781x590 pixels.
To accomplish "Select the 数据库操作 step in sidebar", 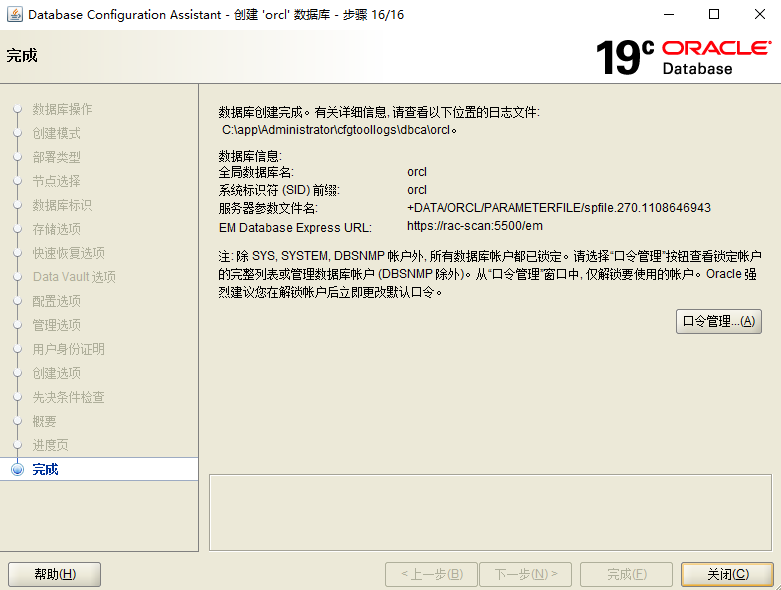I will [x=62, y=109].
